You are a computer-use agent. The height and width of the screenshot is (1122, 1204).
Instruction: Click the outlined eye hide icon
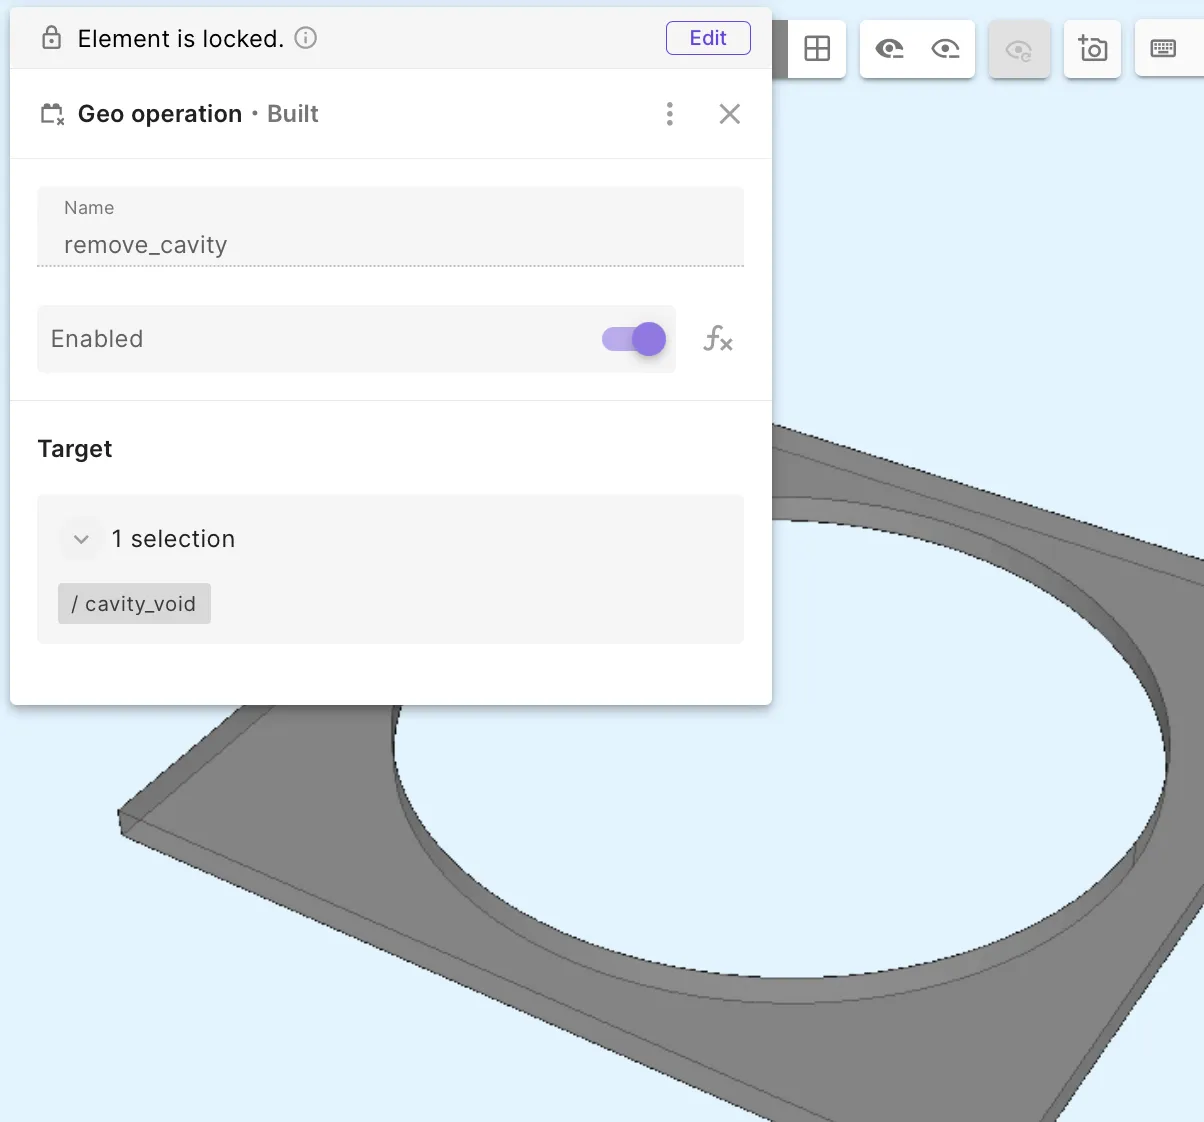point(945,48)
